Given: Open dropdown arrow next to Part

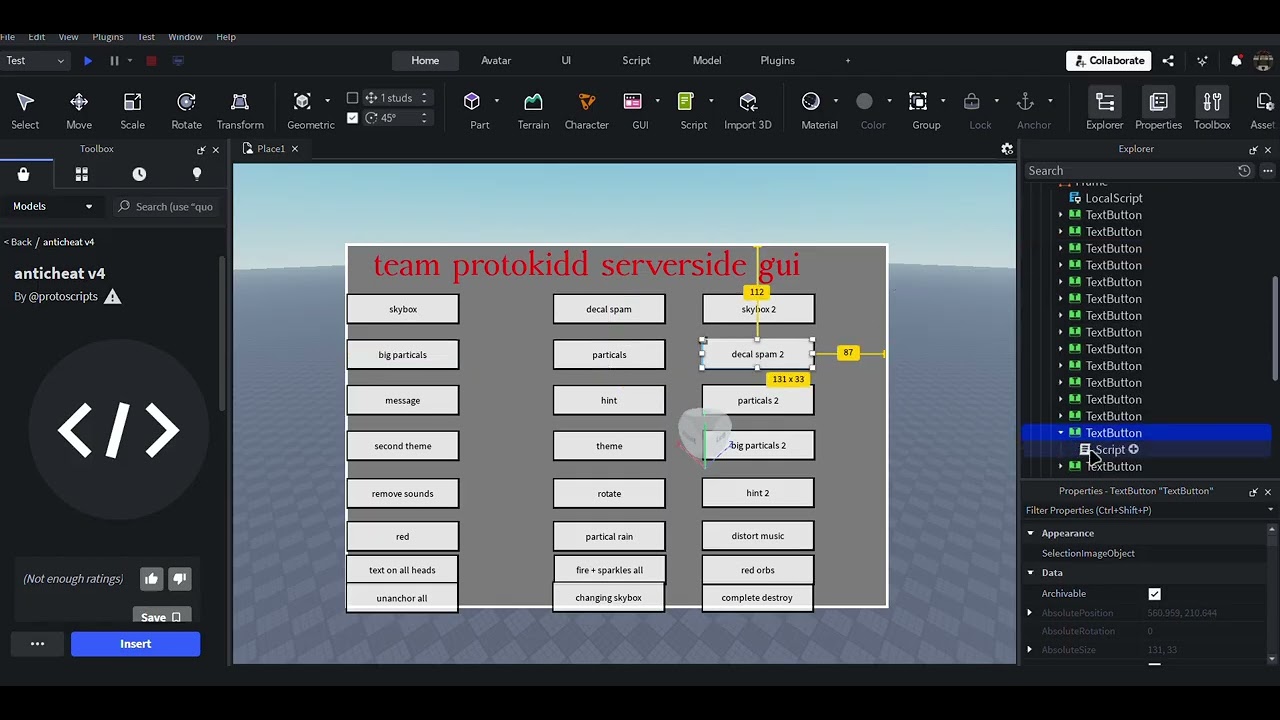Looking at the screenshot, I should (x=497, y=101).
